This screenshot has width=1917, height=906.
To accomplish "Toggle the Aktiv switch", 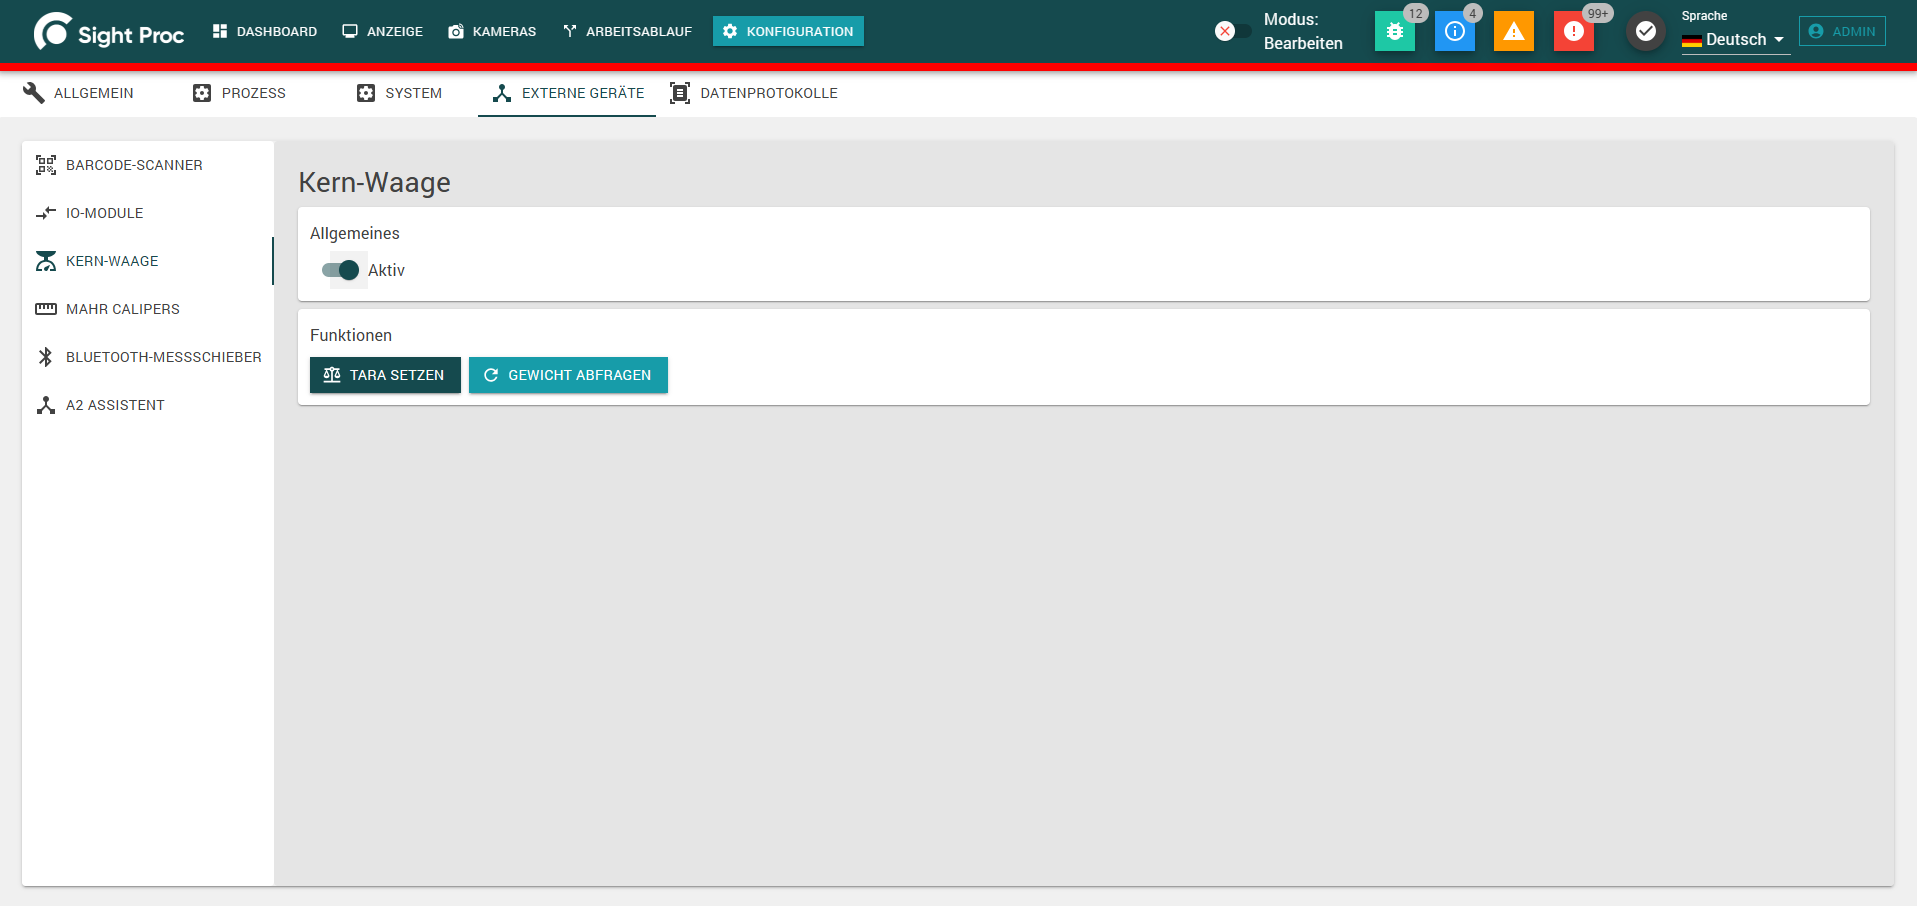I will (341, 270).
